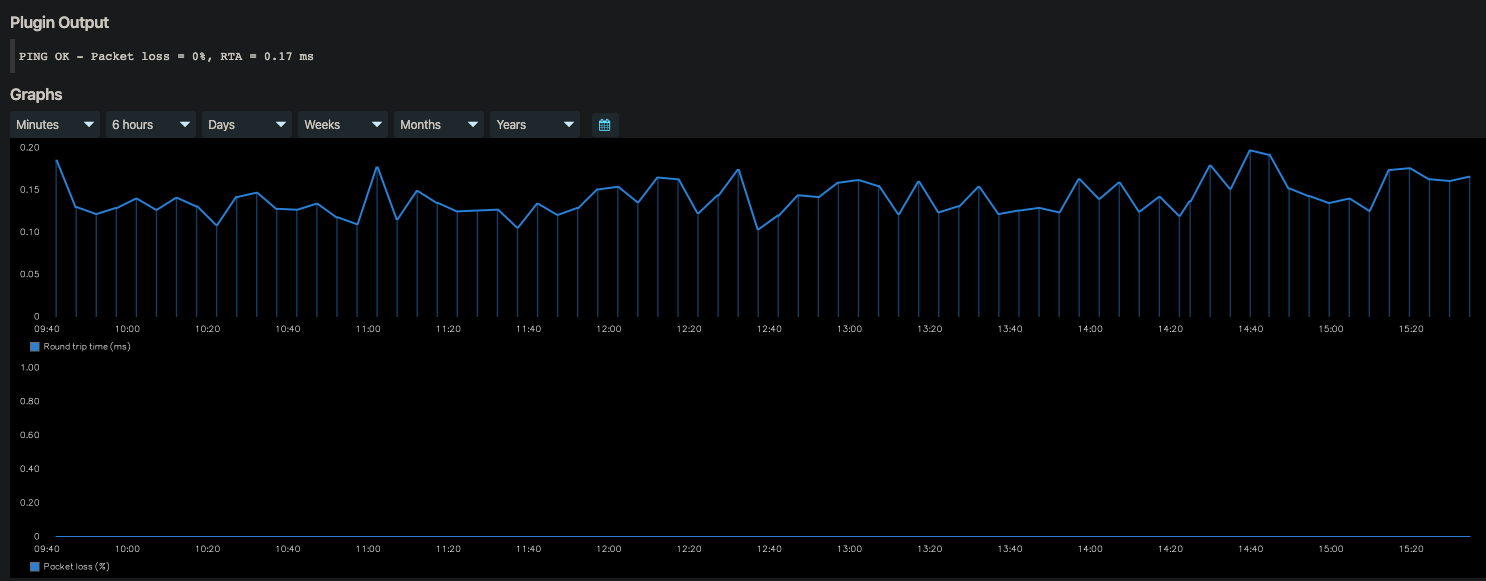
Task: Open the Minutes dropdown arrow
Action: 89,124
